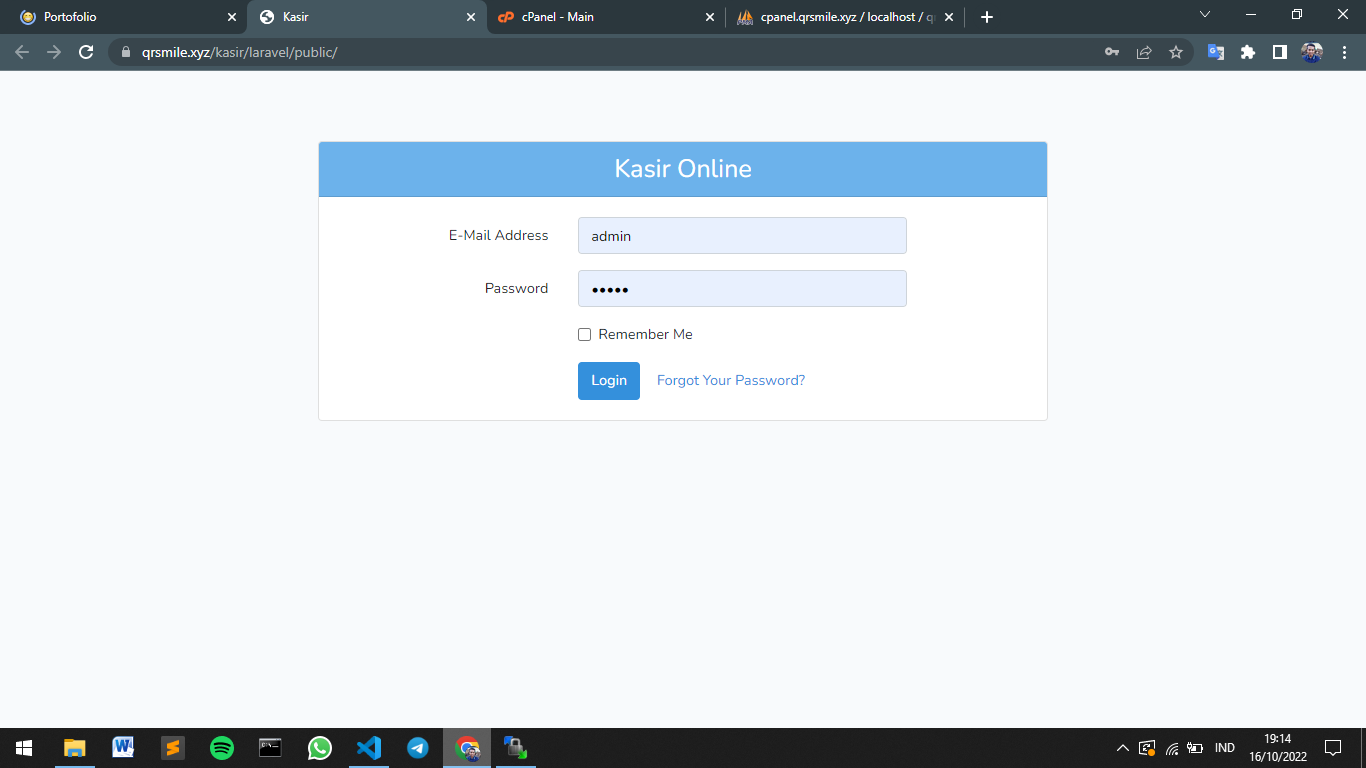
Task: Open Google Translate extension
Action: click(x=1216, y=52)
